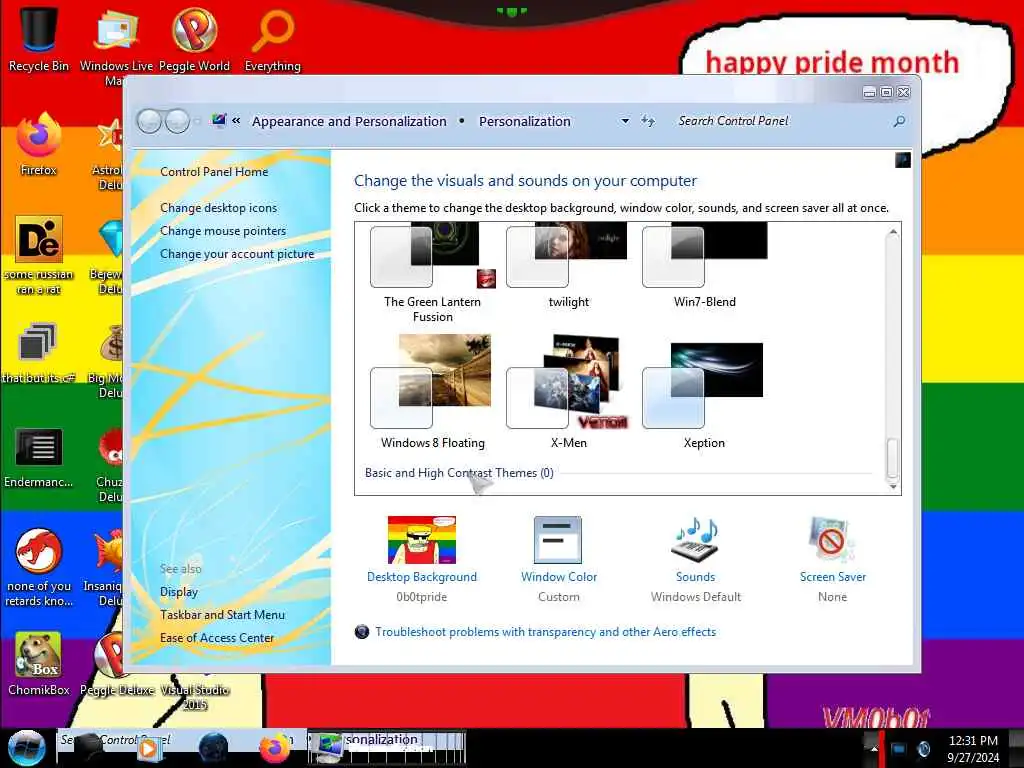Click the theme list scrollbar thumb
The height and width of the screenshot is (768, 1024).
point(893,458)
